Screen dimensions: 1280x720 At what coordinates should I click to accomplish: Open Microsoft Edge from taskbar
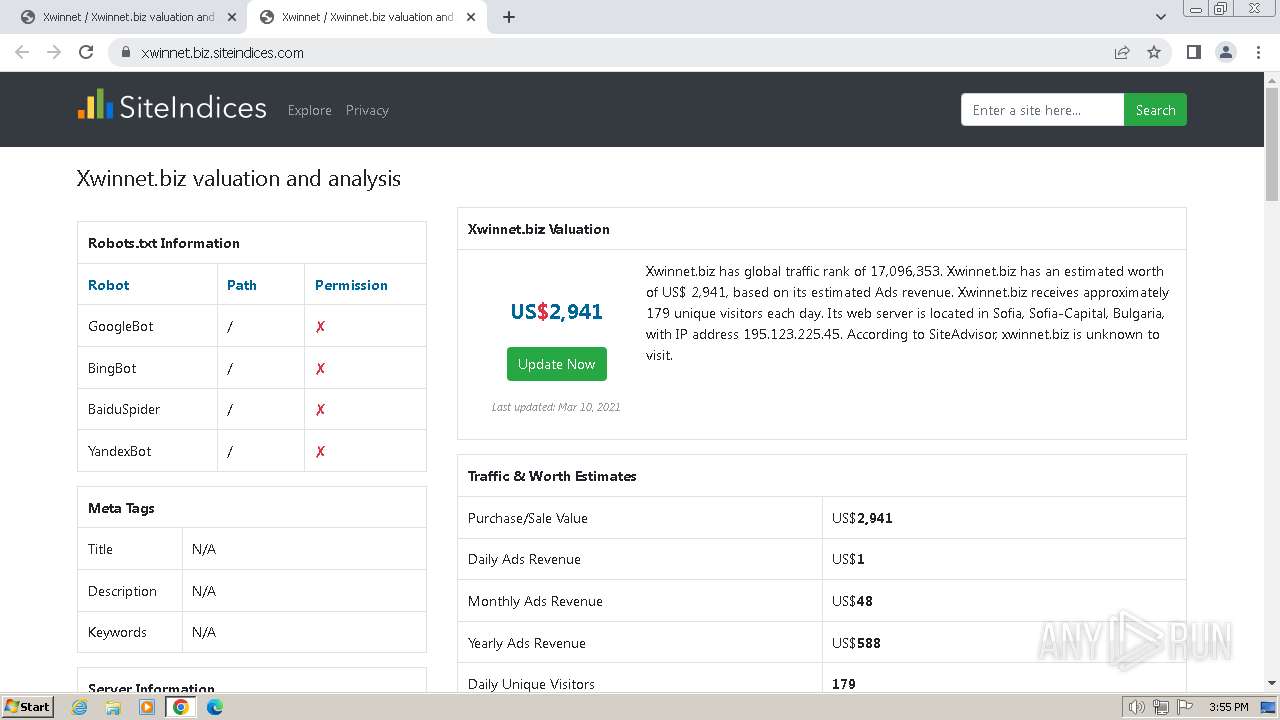(x=215, y=707)
